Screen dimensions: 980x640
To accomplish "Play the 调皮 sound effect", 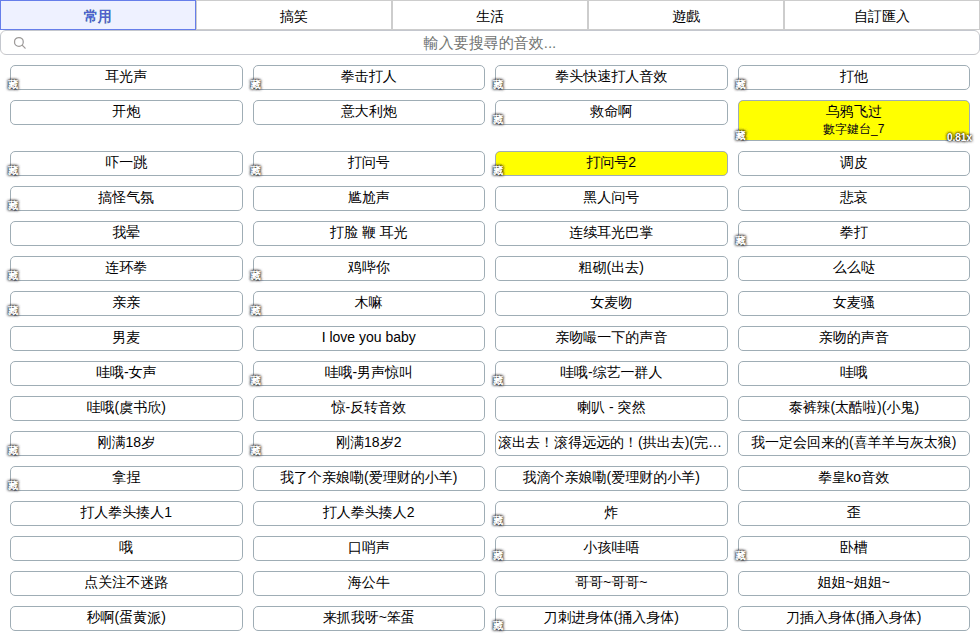I will coord(854,164).
